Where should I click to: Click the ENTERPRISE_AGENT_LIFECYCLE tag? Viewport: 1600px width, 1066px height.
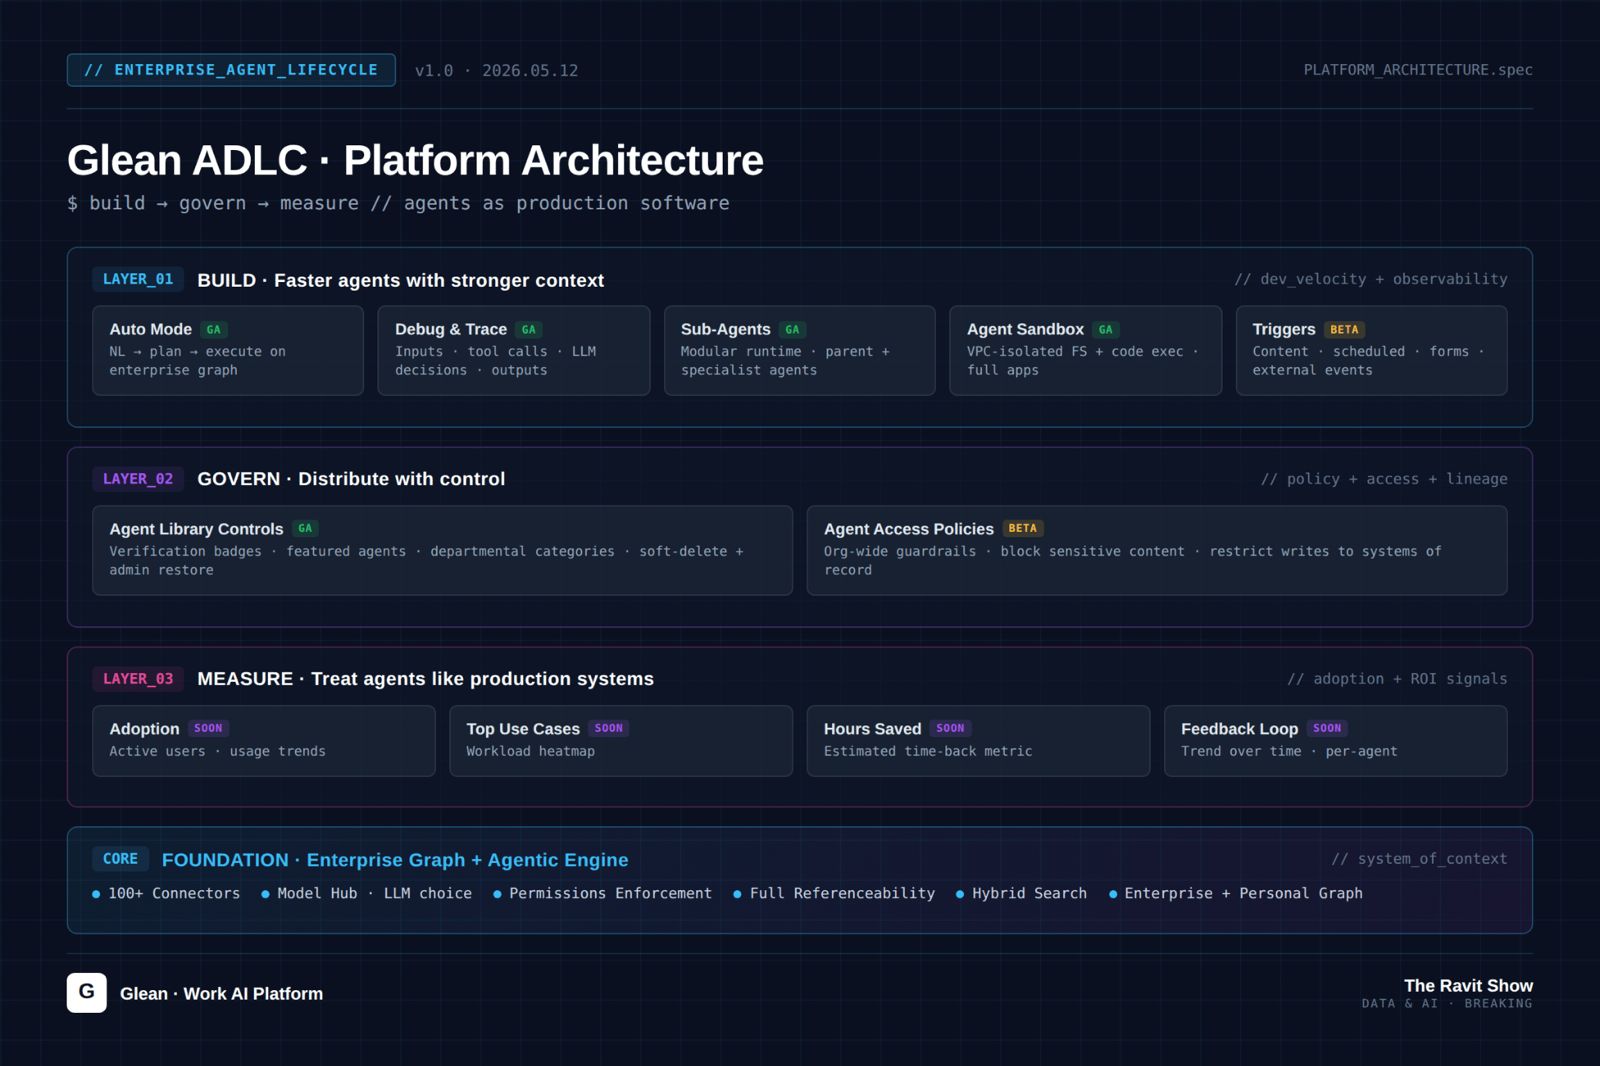click(x=231, y=70)
